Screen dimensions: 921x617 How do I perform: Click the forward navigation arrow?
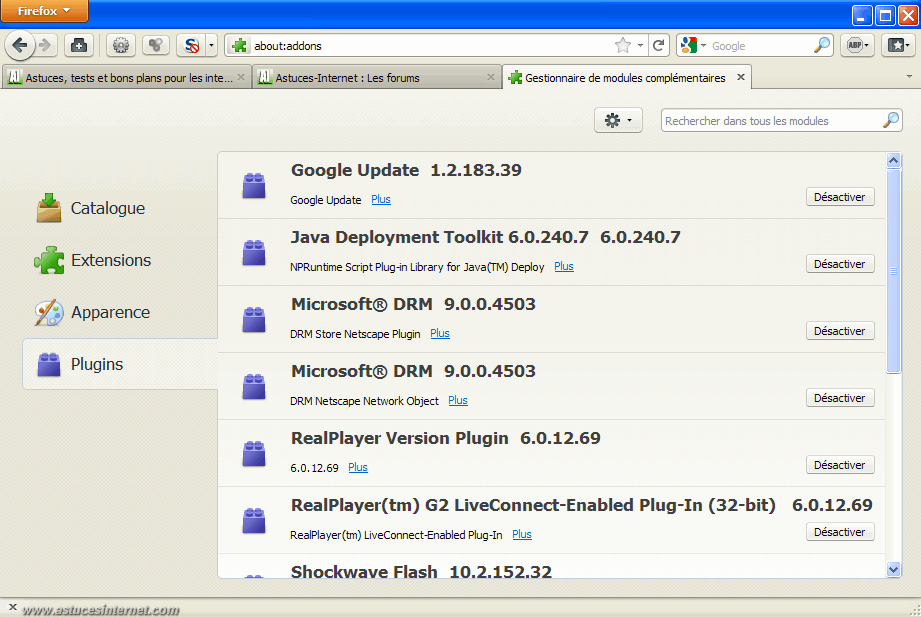[x=46, y=45]
